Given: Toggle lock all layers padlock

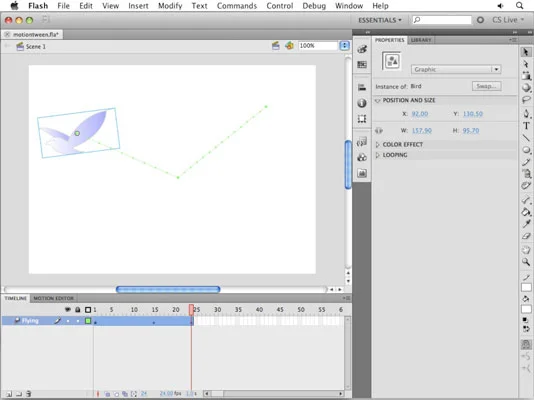Looking at the screenshot, I should 78,309.
